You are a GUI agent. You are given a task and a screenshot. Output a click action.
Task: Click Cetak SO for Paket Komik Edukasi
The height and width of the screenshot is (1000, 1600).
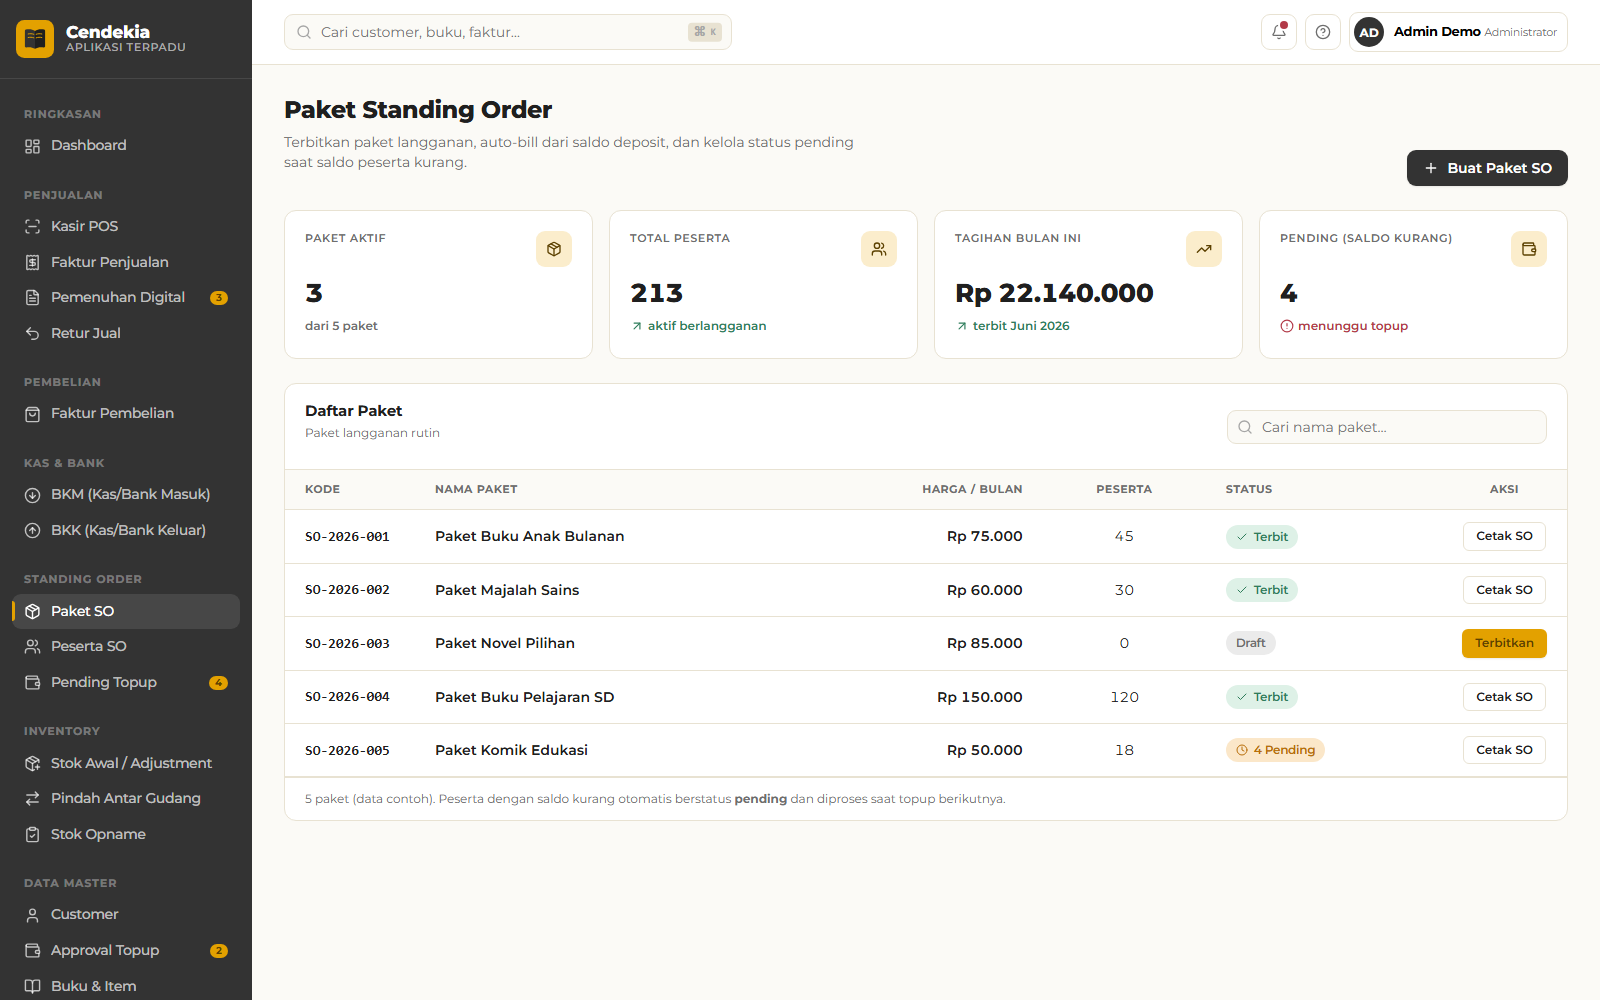click(1504, 750)
